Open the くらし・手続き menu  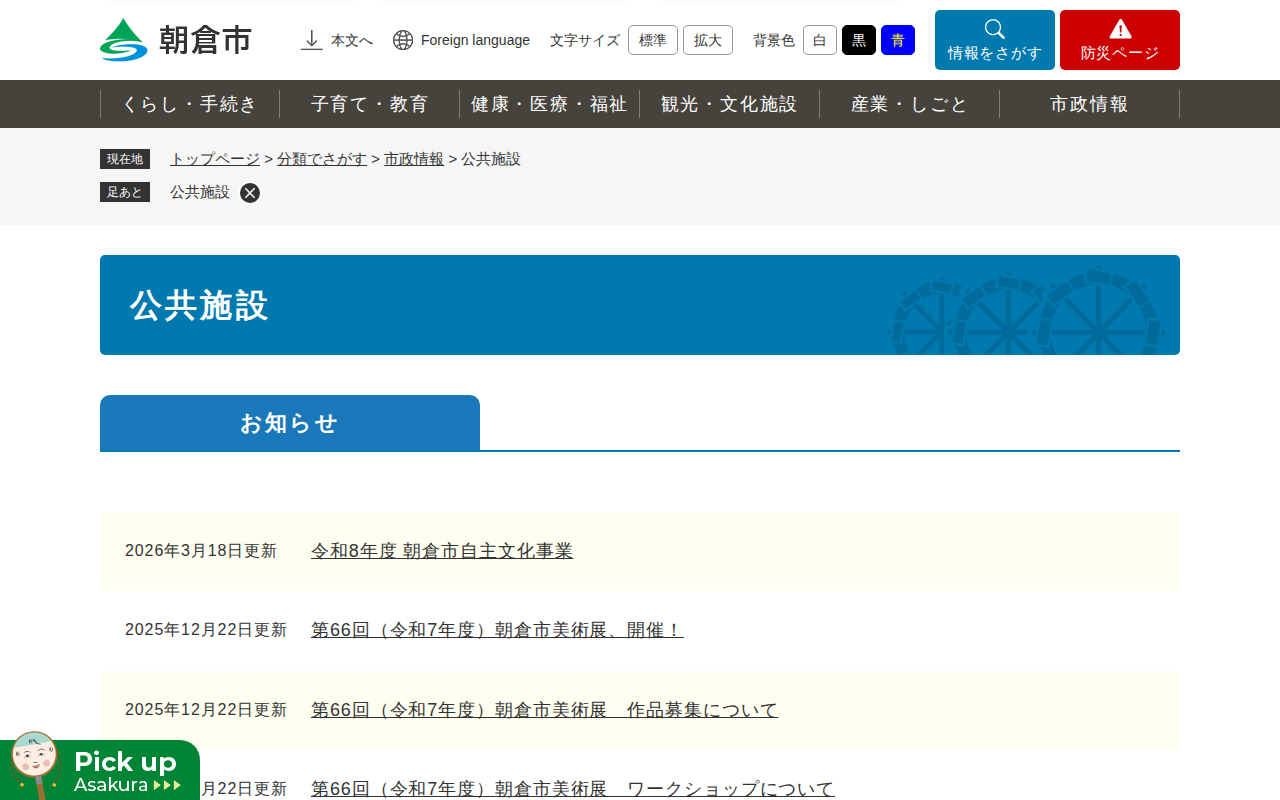(190, 104)
